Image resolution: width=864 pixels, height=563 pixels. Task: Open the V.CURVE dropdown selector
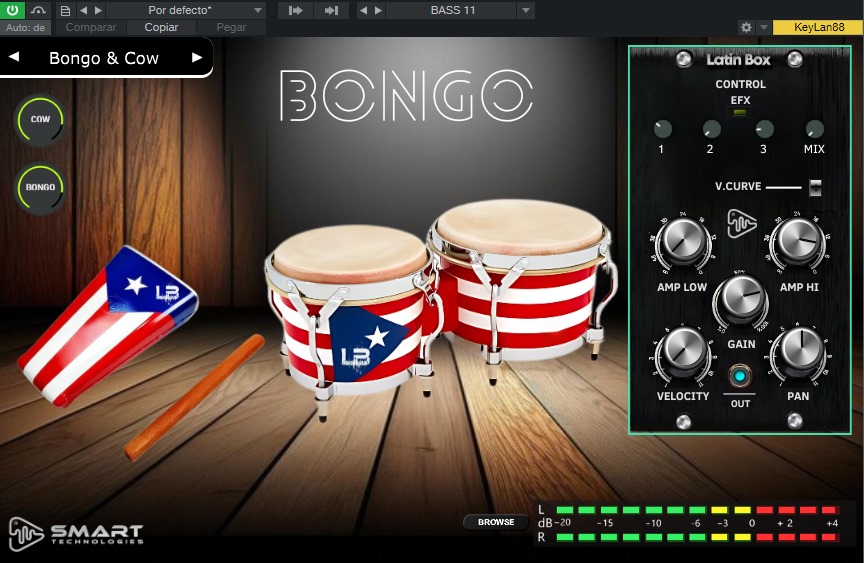(815, 187)
